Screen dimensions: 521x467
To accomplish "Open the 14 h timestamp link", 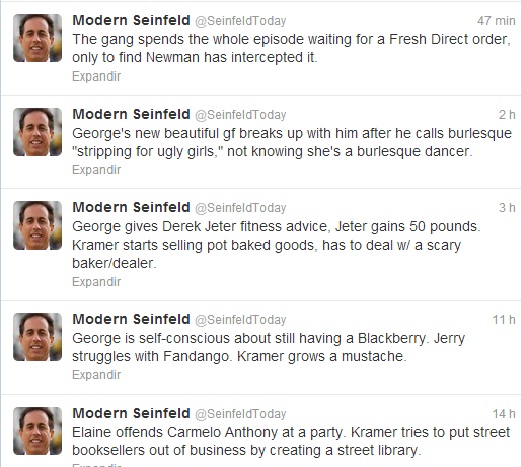I will point(504,414).
